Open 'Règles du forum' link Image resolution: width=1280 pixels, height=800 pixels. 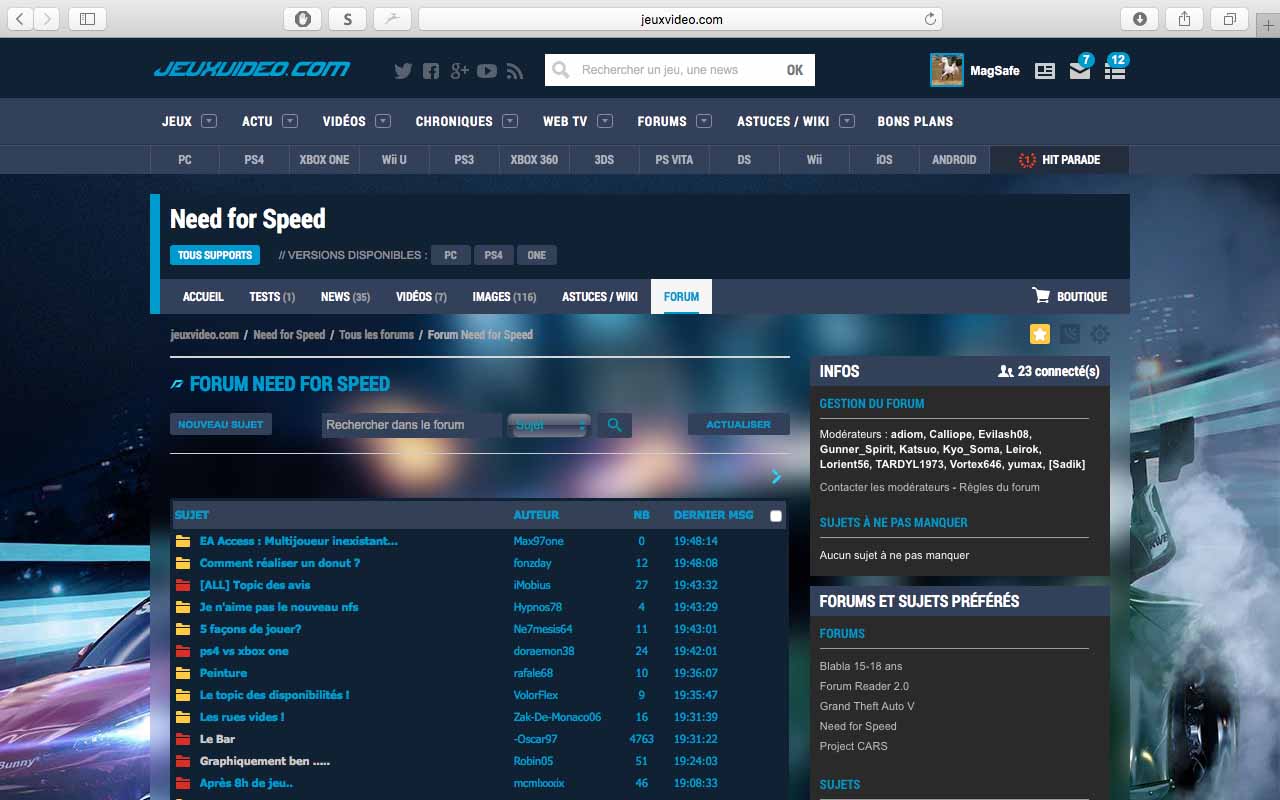point(999,487)
